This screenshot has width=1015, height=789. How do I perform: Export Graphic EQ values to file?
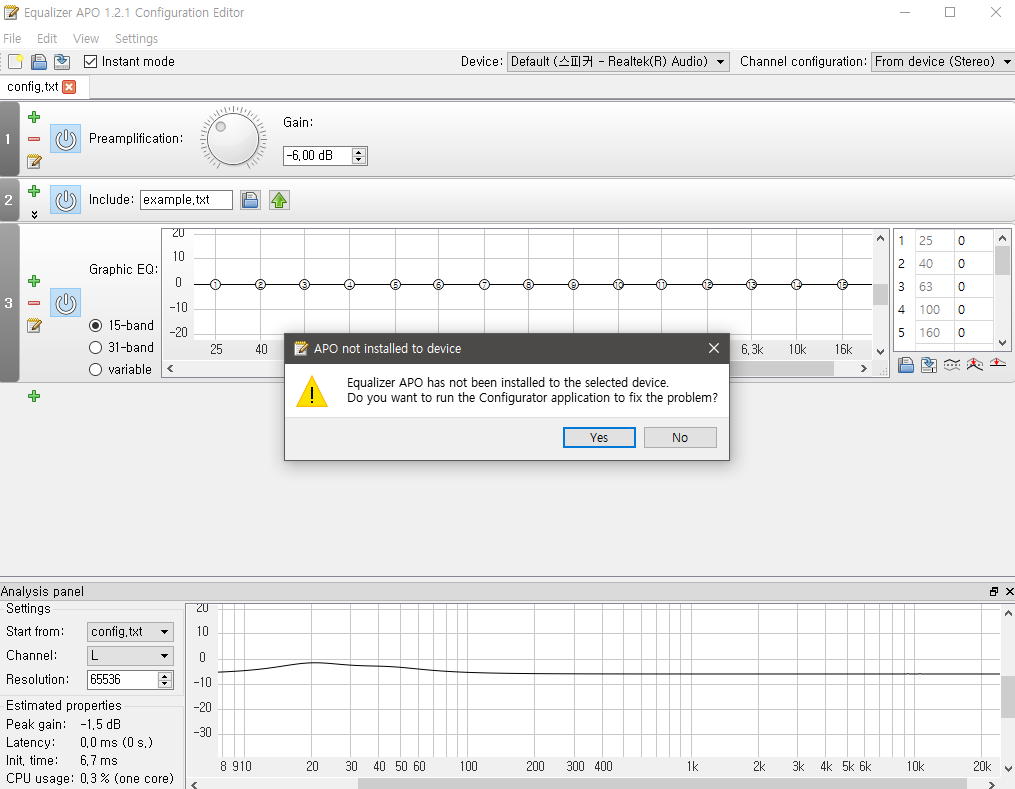pyautogui.click(x=929, y=365)
